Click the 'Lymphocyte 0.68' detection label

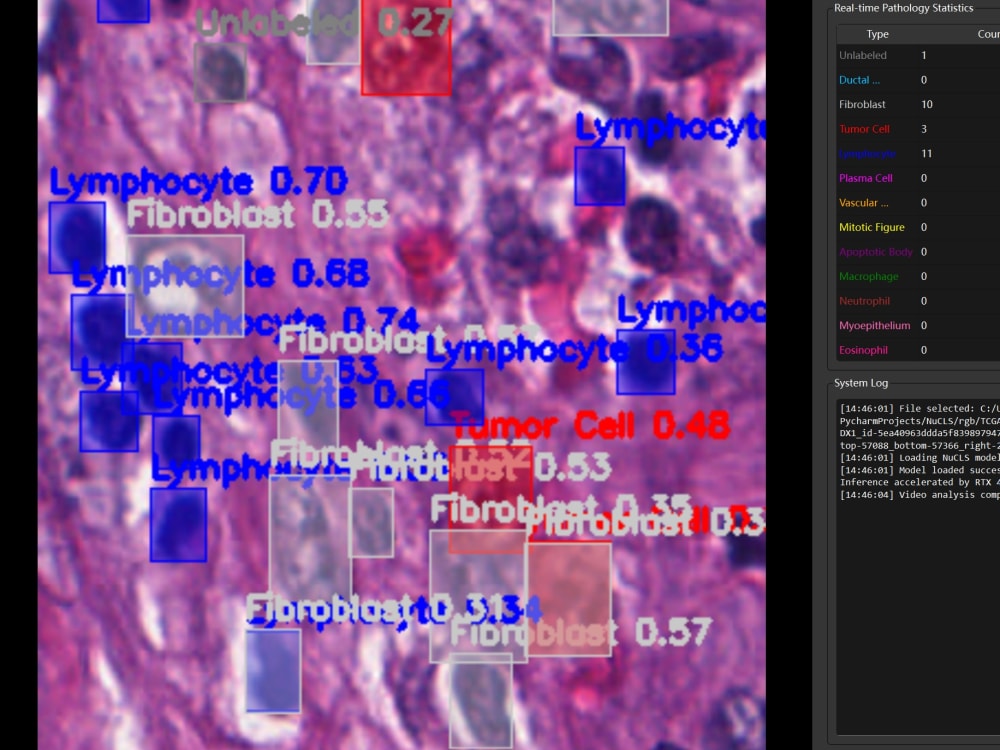221,274
